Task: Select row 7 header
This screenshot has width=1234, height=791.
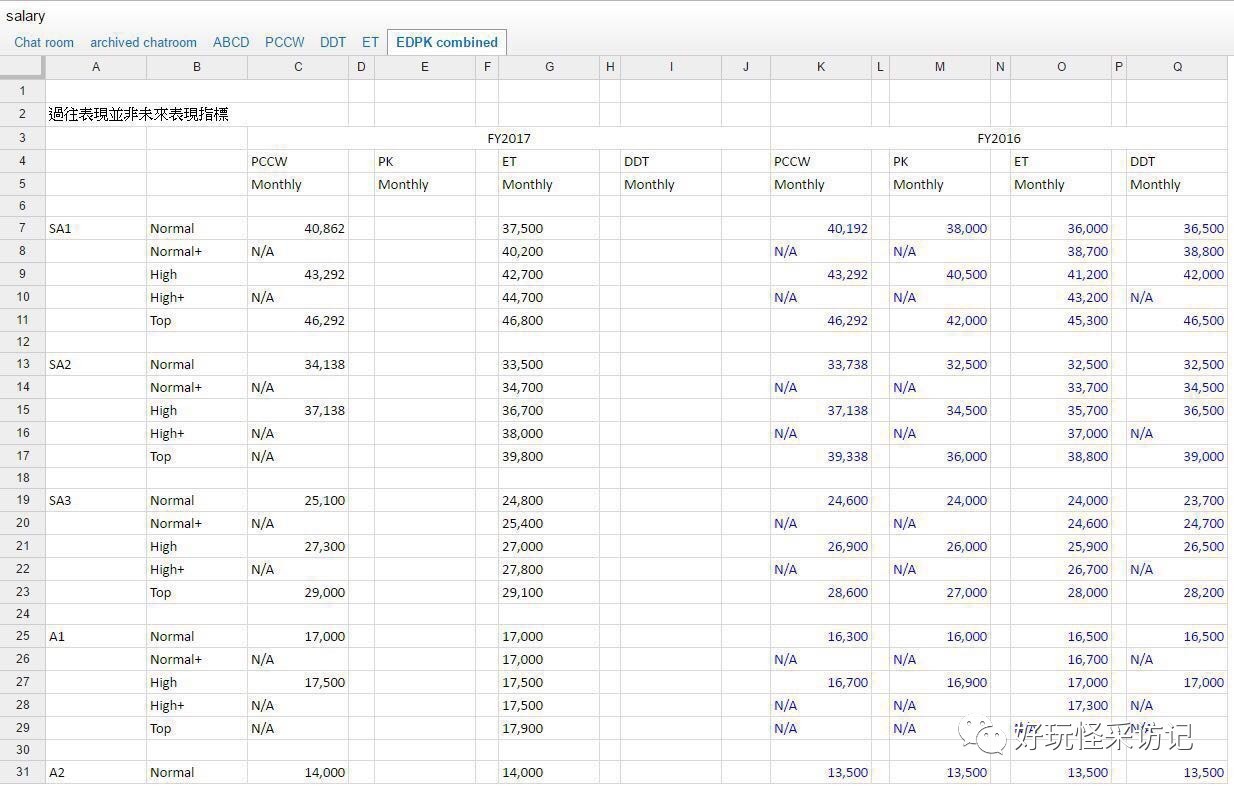Action: point(23,228)
